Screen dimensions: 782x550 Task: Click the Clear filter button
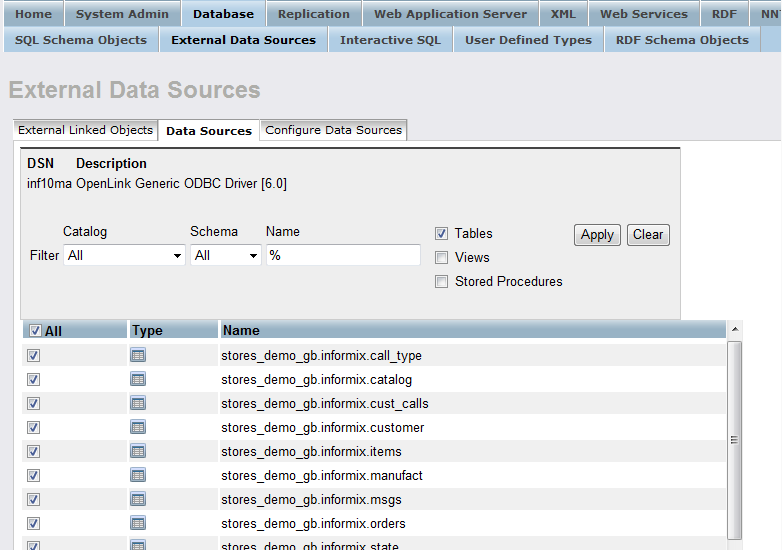coord(648,234)
